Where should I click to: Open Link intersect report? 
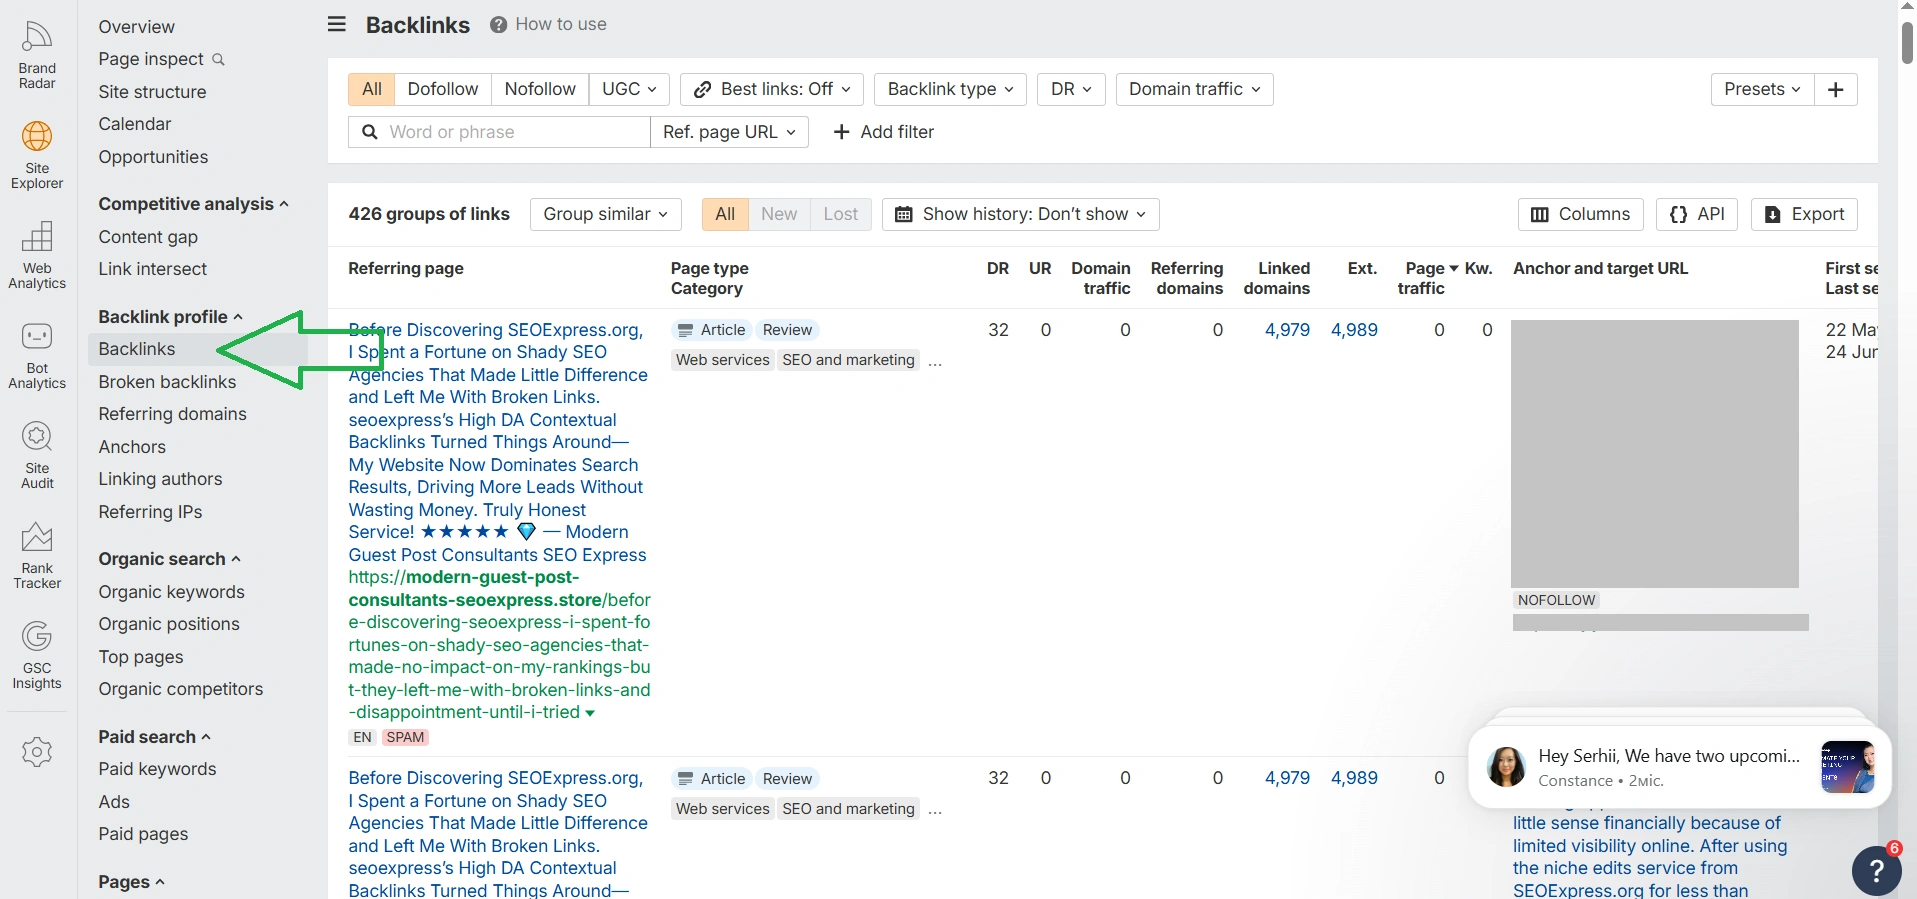coord(152,269)
